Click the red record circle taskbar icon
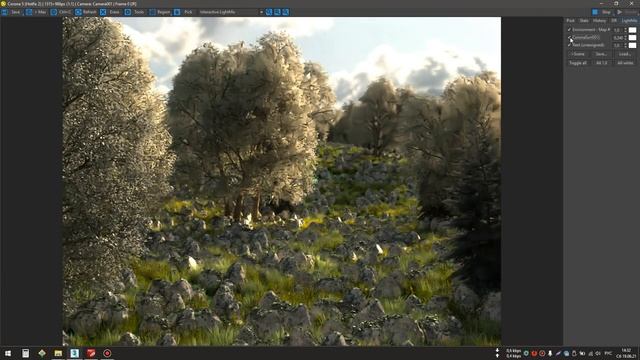Screen dimensions: 640x360 (x=107, y=353)
